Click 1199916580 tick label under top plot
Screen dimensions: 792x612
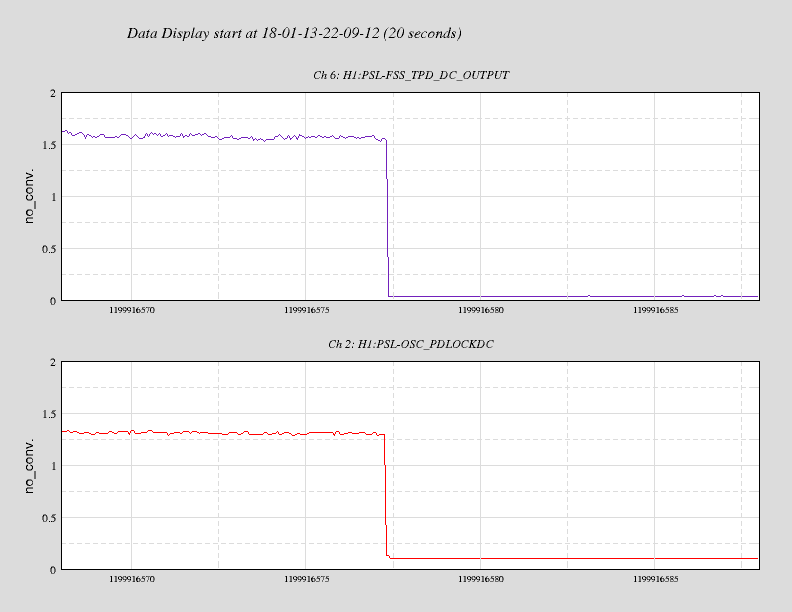(x=480, y=310)
